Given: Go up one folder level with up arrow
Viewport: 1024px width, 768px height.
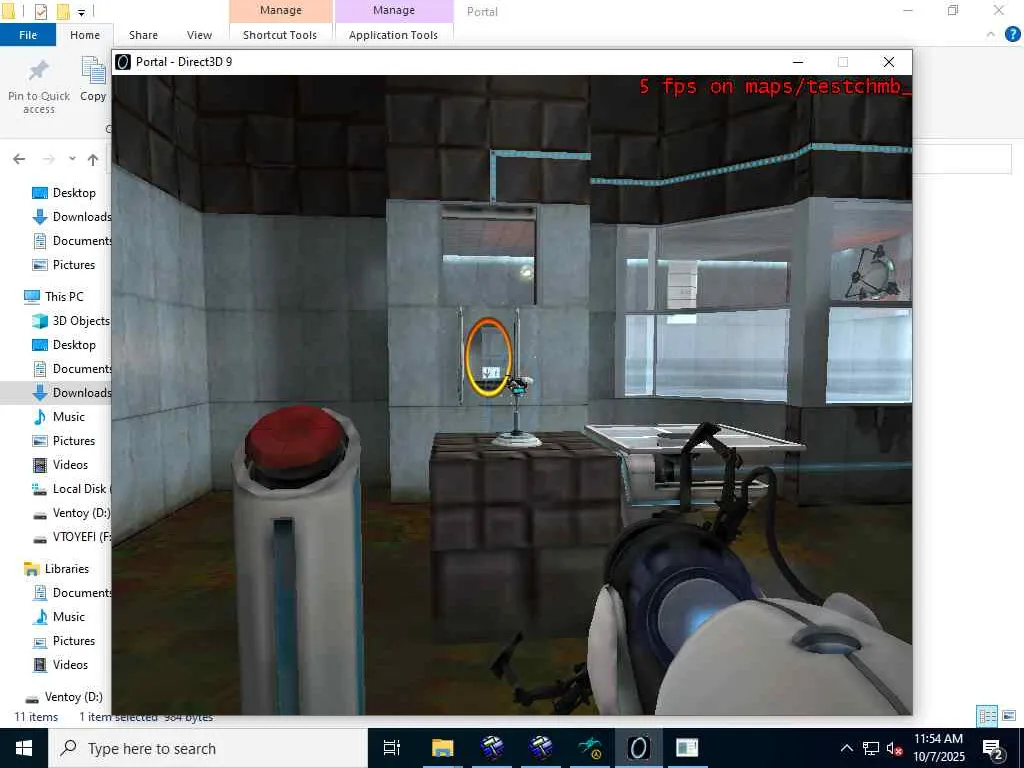Looking at the screenshot, I should [x=93, y=159].
